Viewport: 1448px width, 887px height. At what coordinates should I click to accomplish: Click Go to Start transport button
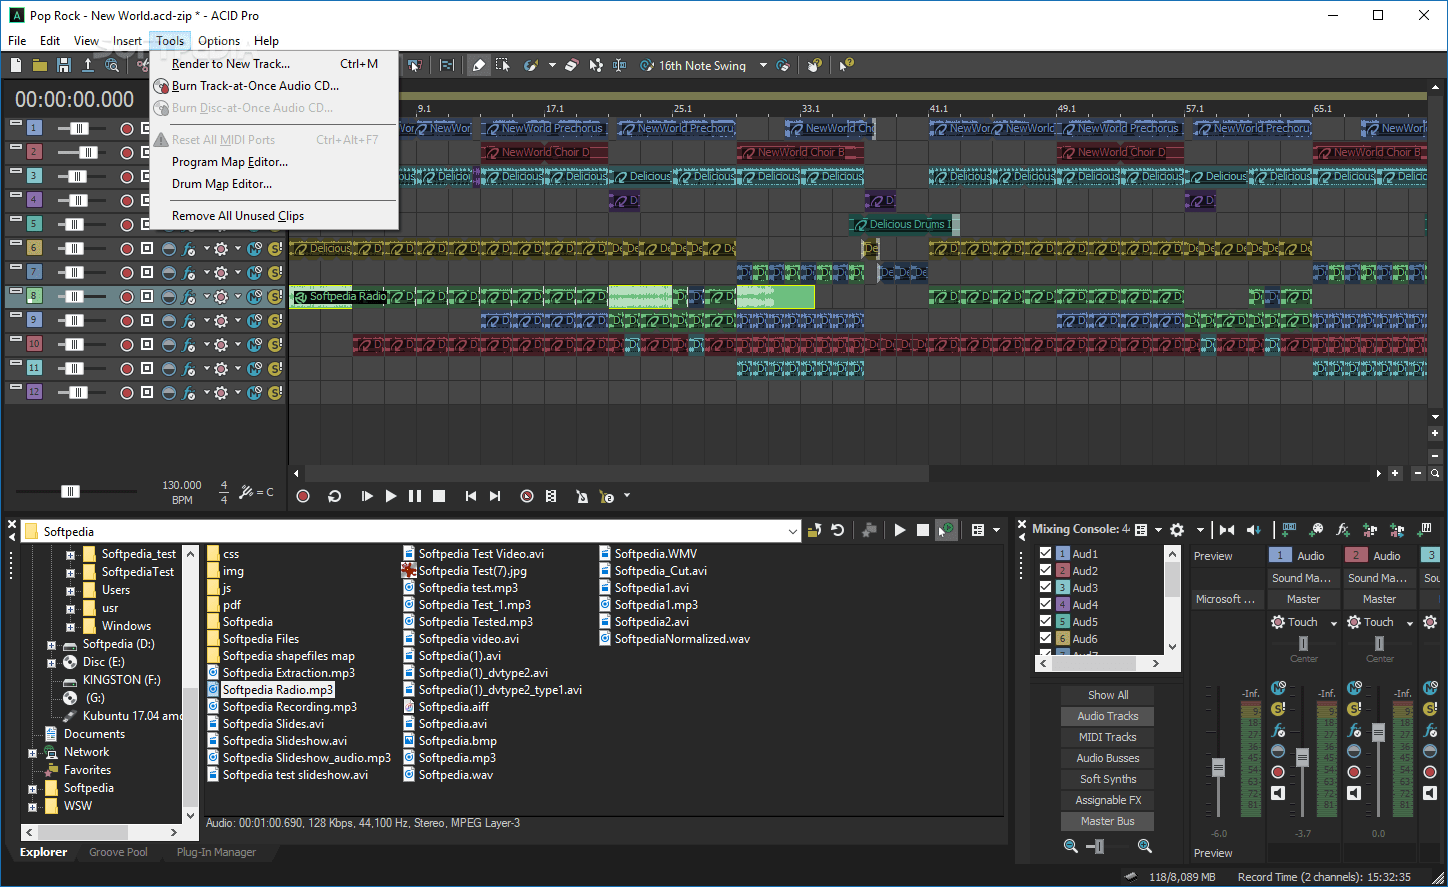(x=471, y=496)
